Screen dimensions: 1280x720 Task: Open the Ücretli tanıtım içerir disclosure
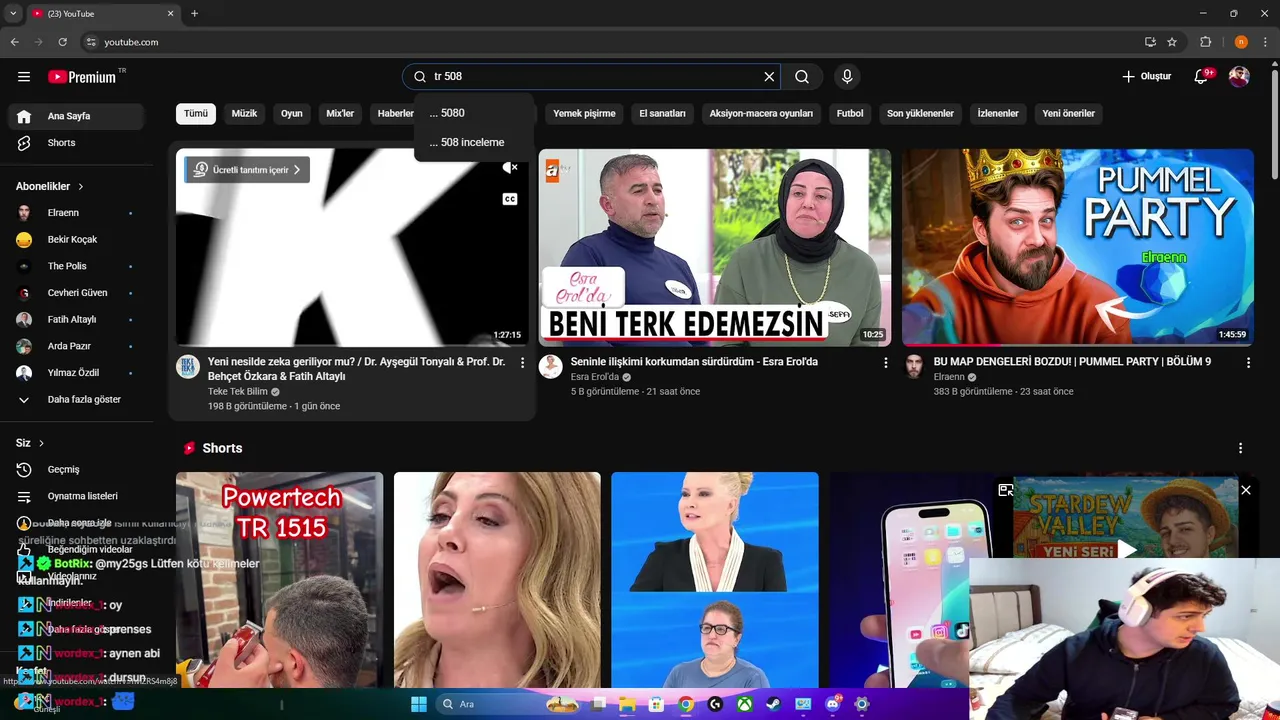click(x=247, y=170)
